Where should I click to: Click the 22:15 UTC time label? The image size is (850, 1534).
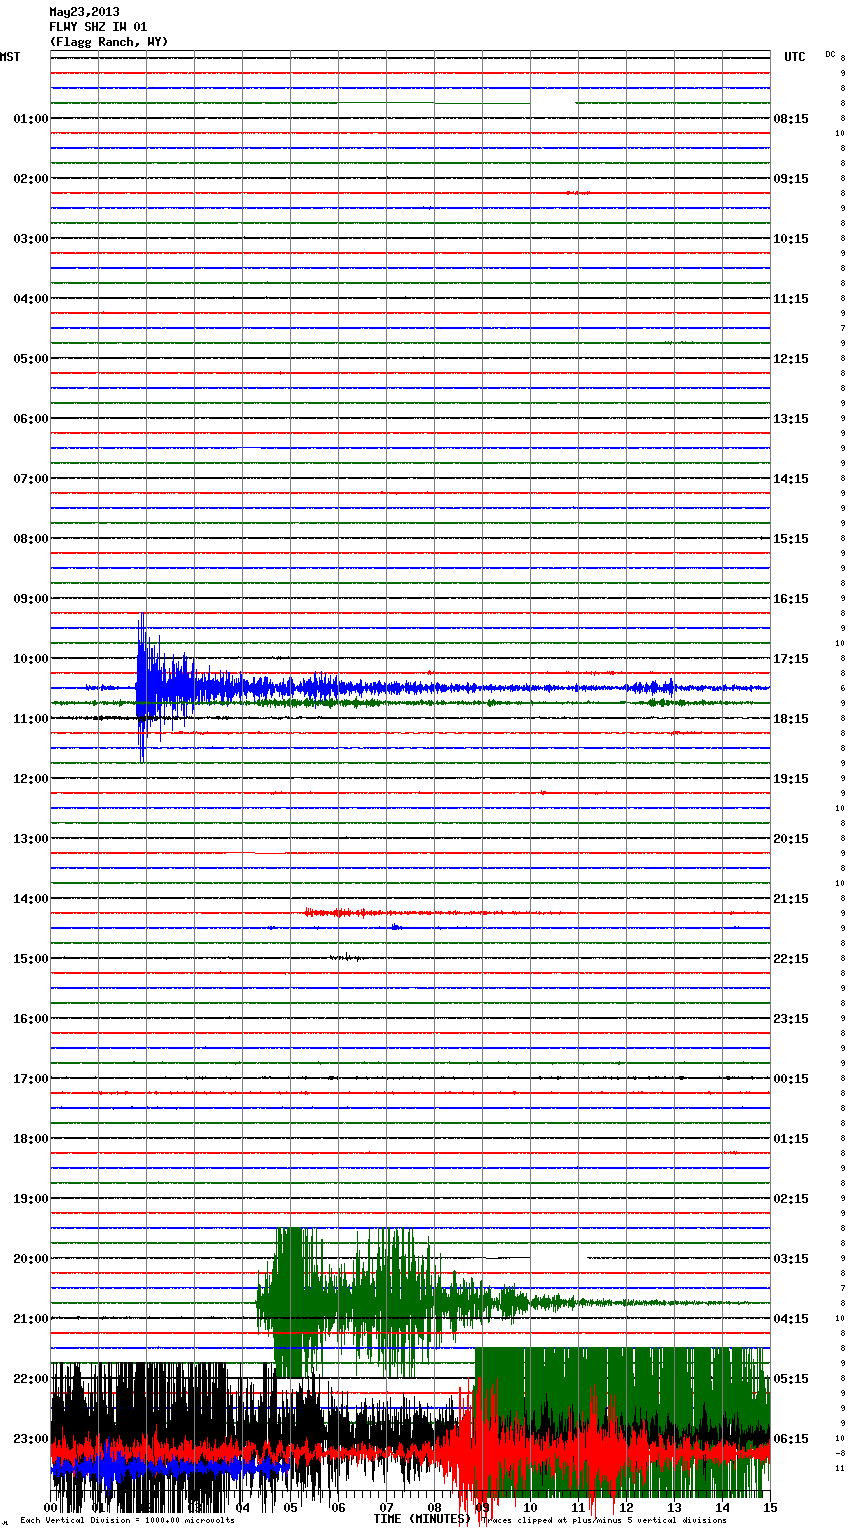[791, 959]
